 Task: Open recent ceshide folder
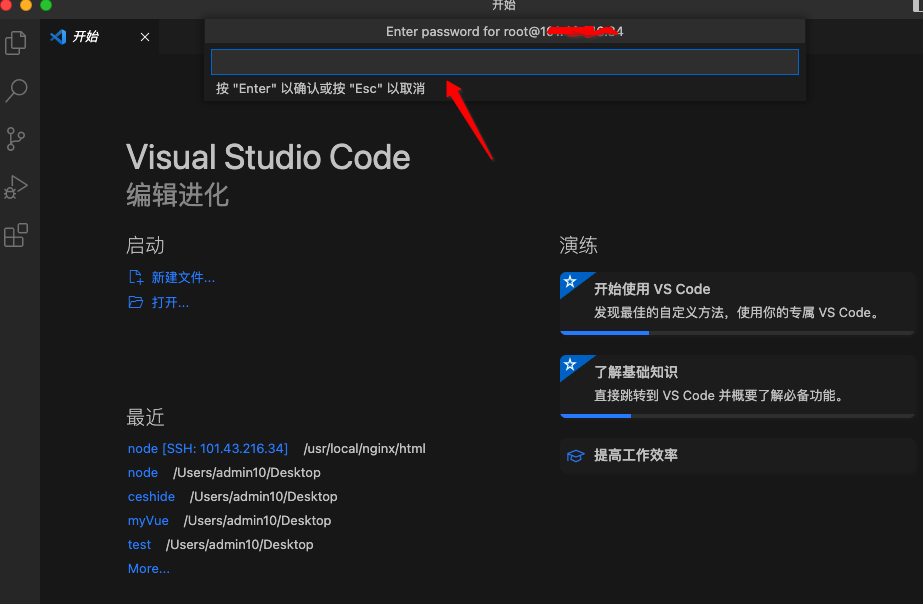pos(151,497)
